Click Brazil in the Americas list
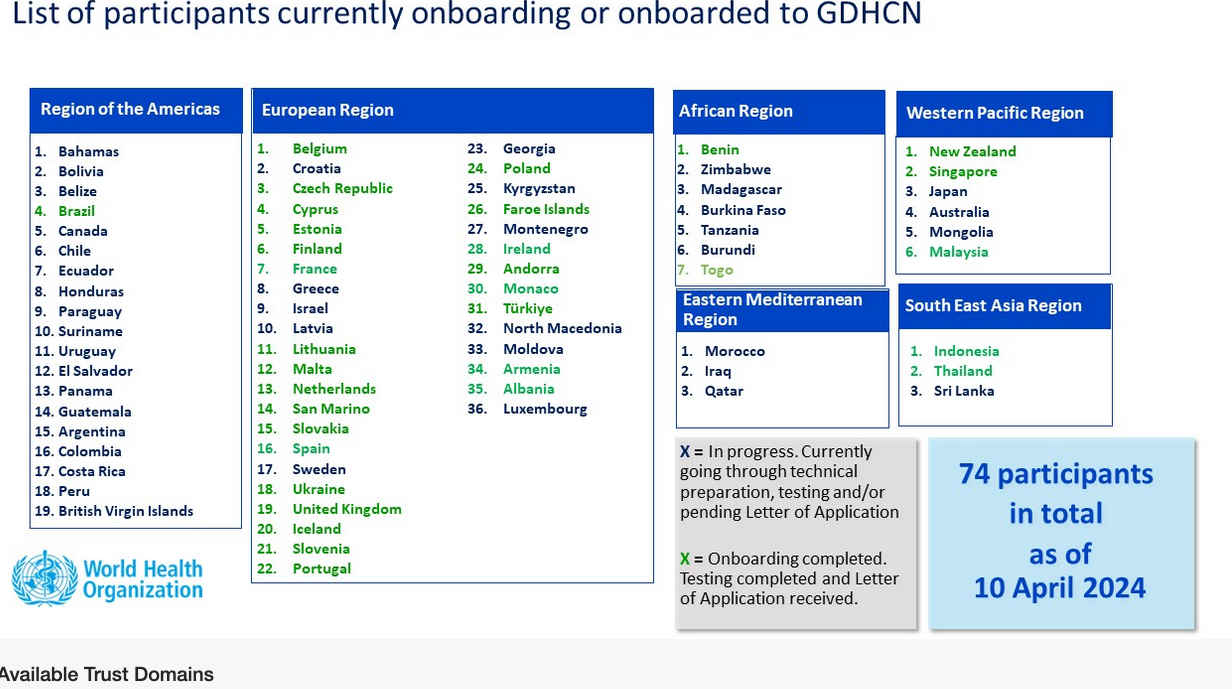This screenshot has width=1232, height=689. [x=76, y=211]
